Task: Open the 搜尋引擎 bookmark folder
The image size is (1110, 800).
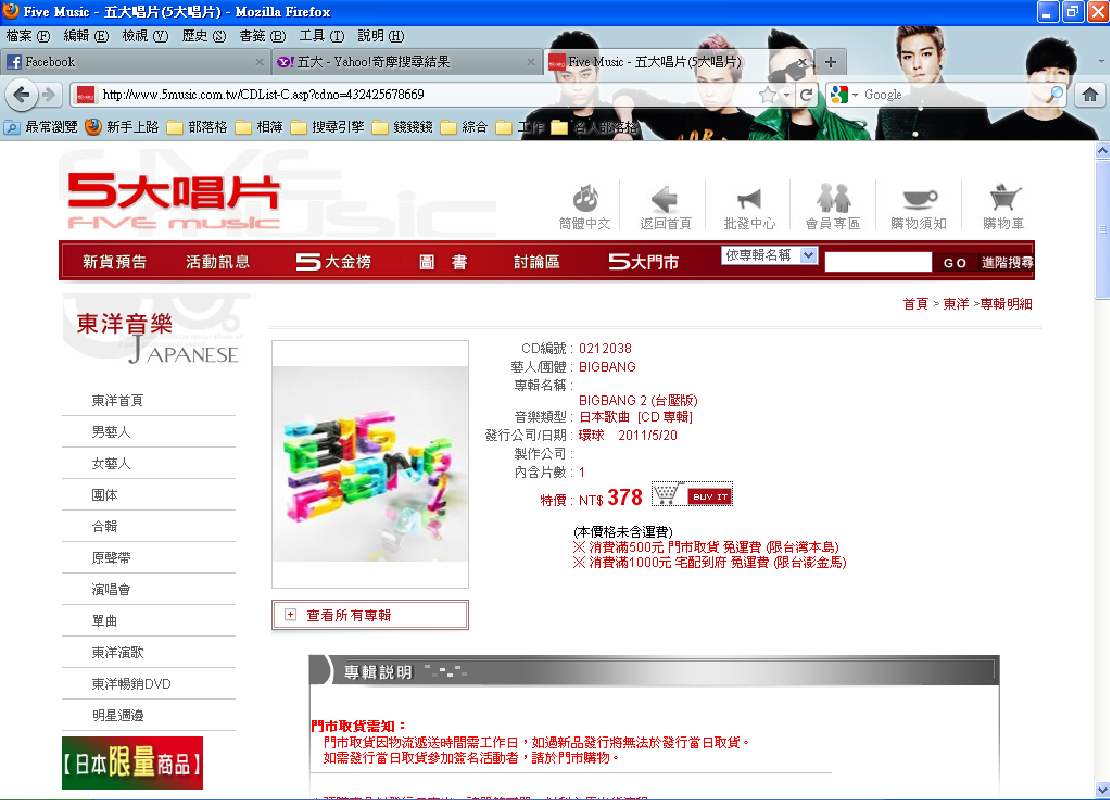Action: click(328, 127)
